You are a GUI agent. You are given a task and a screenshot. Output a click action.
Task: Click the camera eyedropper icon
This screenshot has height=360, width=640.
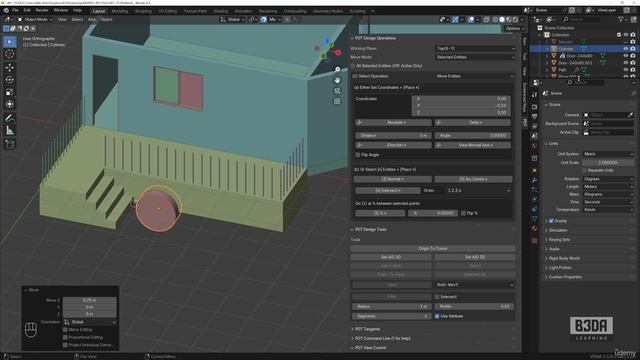(630, 115)
